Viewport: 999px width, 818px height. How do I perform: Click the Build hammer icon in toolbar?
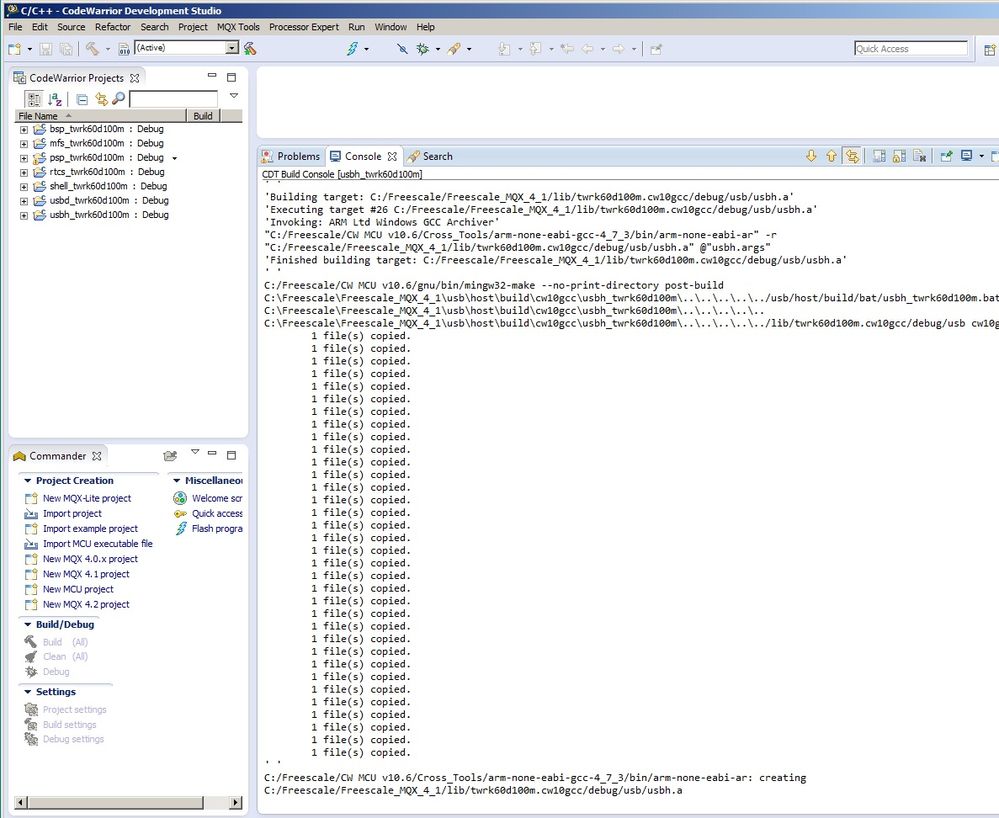[91, 48]
